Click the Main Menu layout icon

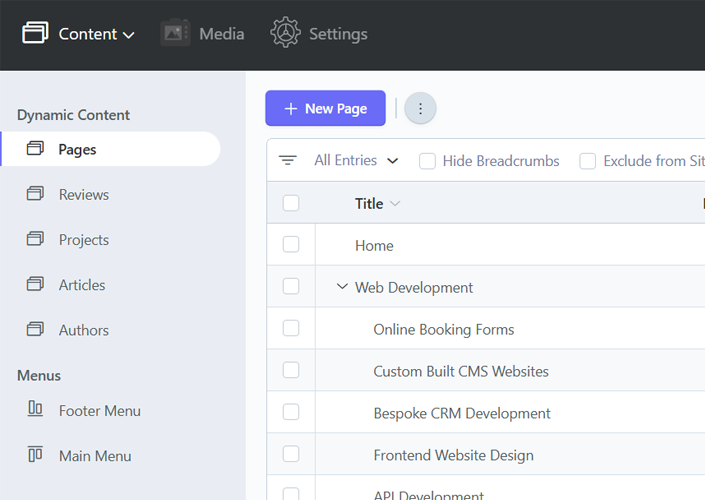(35, 454)
